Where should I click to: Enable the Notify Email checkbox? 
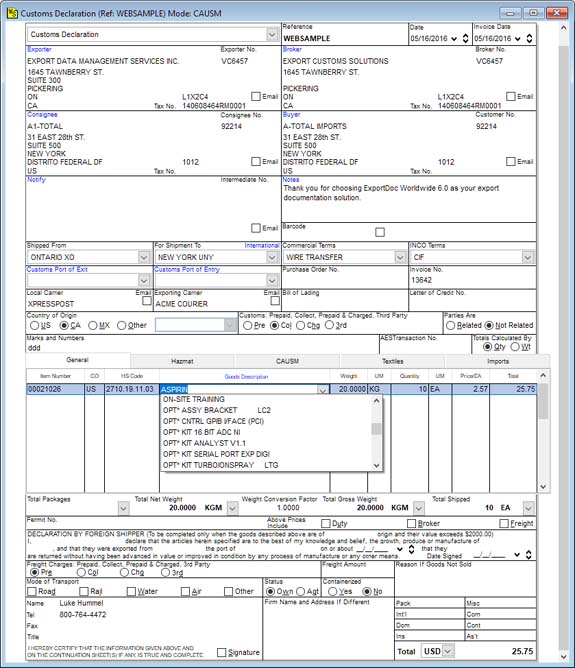(x=256, y=228)
